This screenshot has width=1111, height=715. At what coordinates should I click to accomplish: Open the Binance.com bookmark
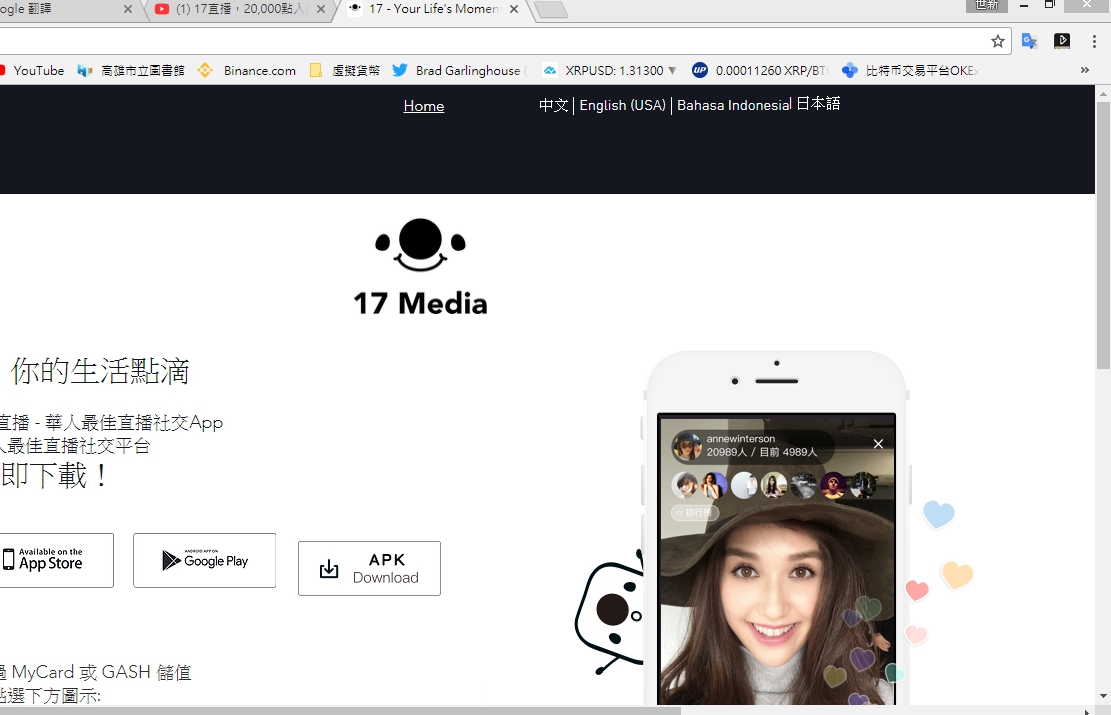click(248, 71)
